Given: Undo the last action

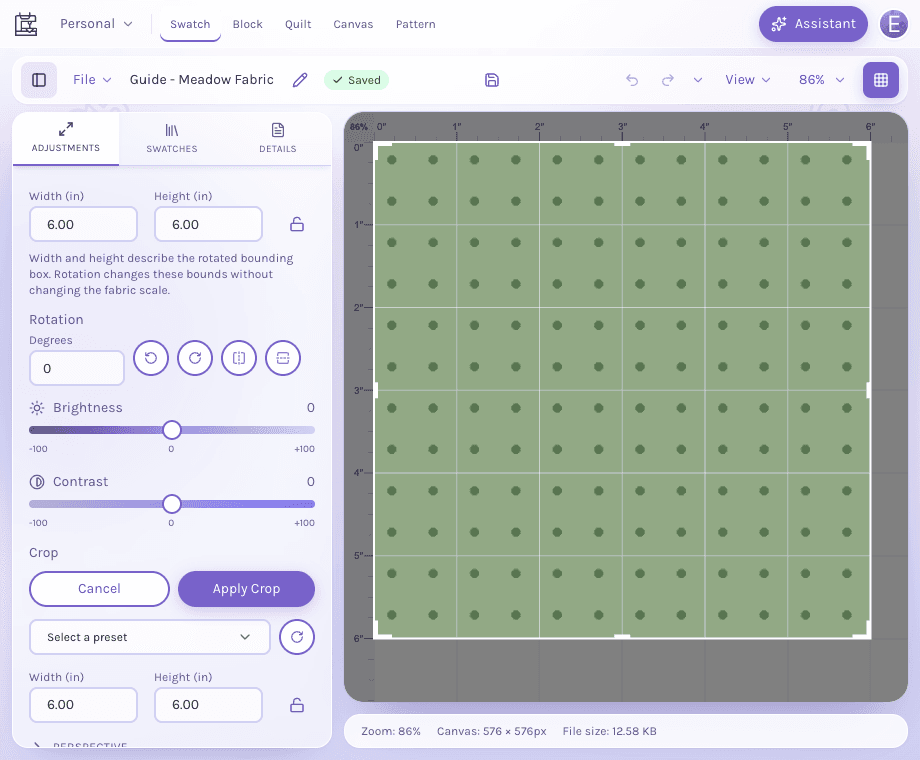Looking at the screenshot, I should click(x=632, y=80).
